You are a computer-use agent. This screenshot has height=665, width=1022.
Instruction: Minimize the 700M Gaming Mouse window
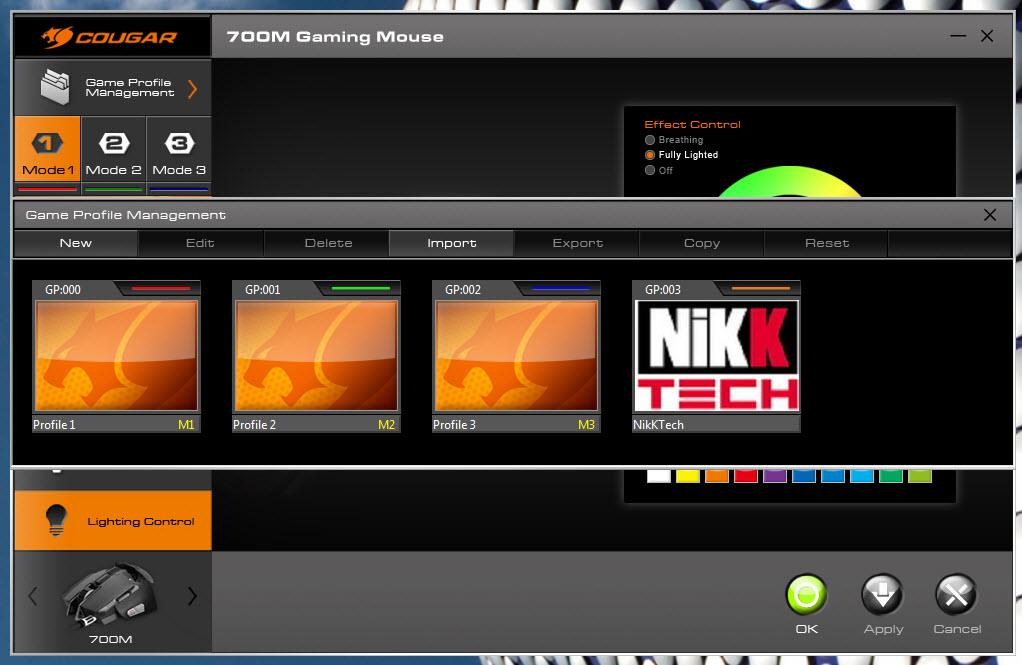[958, 37]
